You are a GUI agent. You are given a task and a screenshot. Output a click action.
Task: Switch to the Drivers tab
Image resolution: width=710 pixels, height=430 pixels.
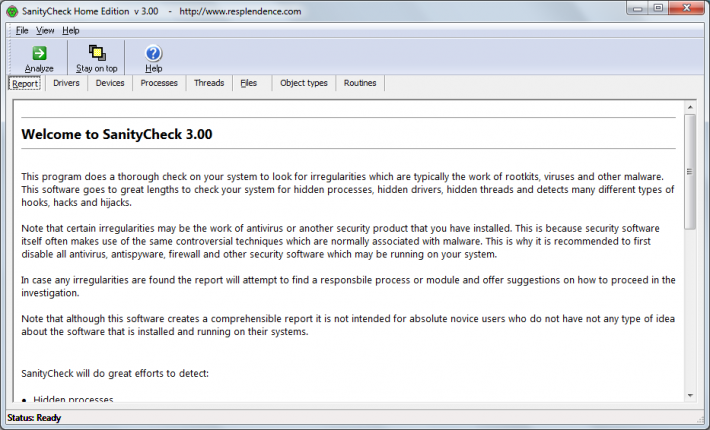point(66,83)
